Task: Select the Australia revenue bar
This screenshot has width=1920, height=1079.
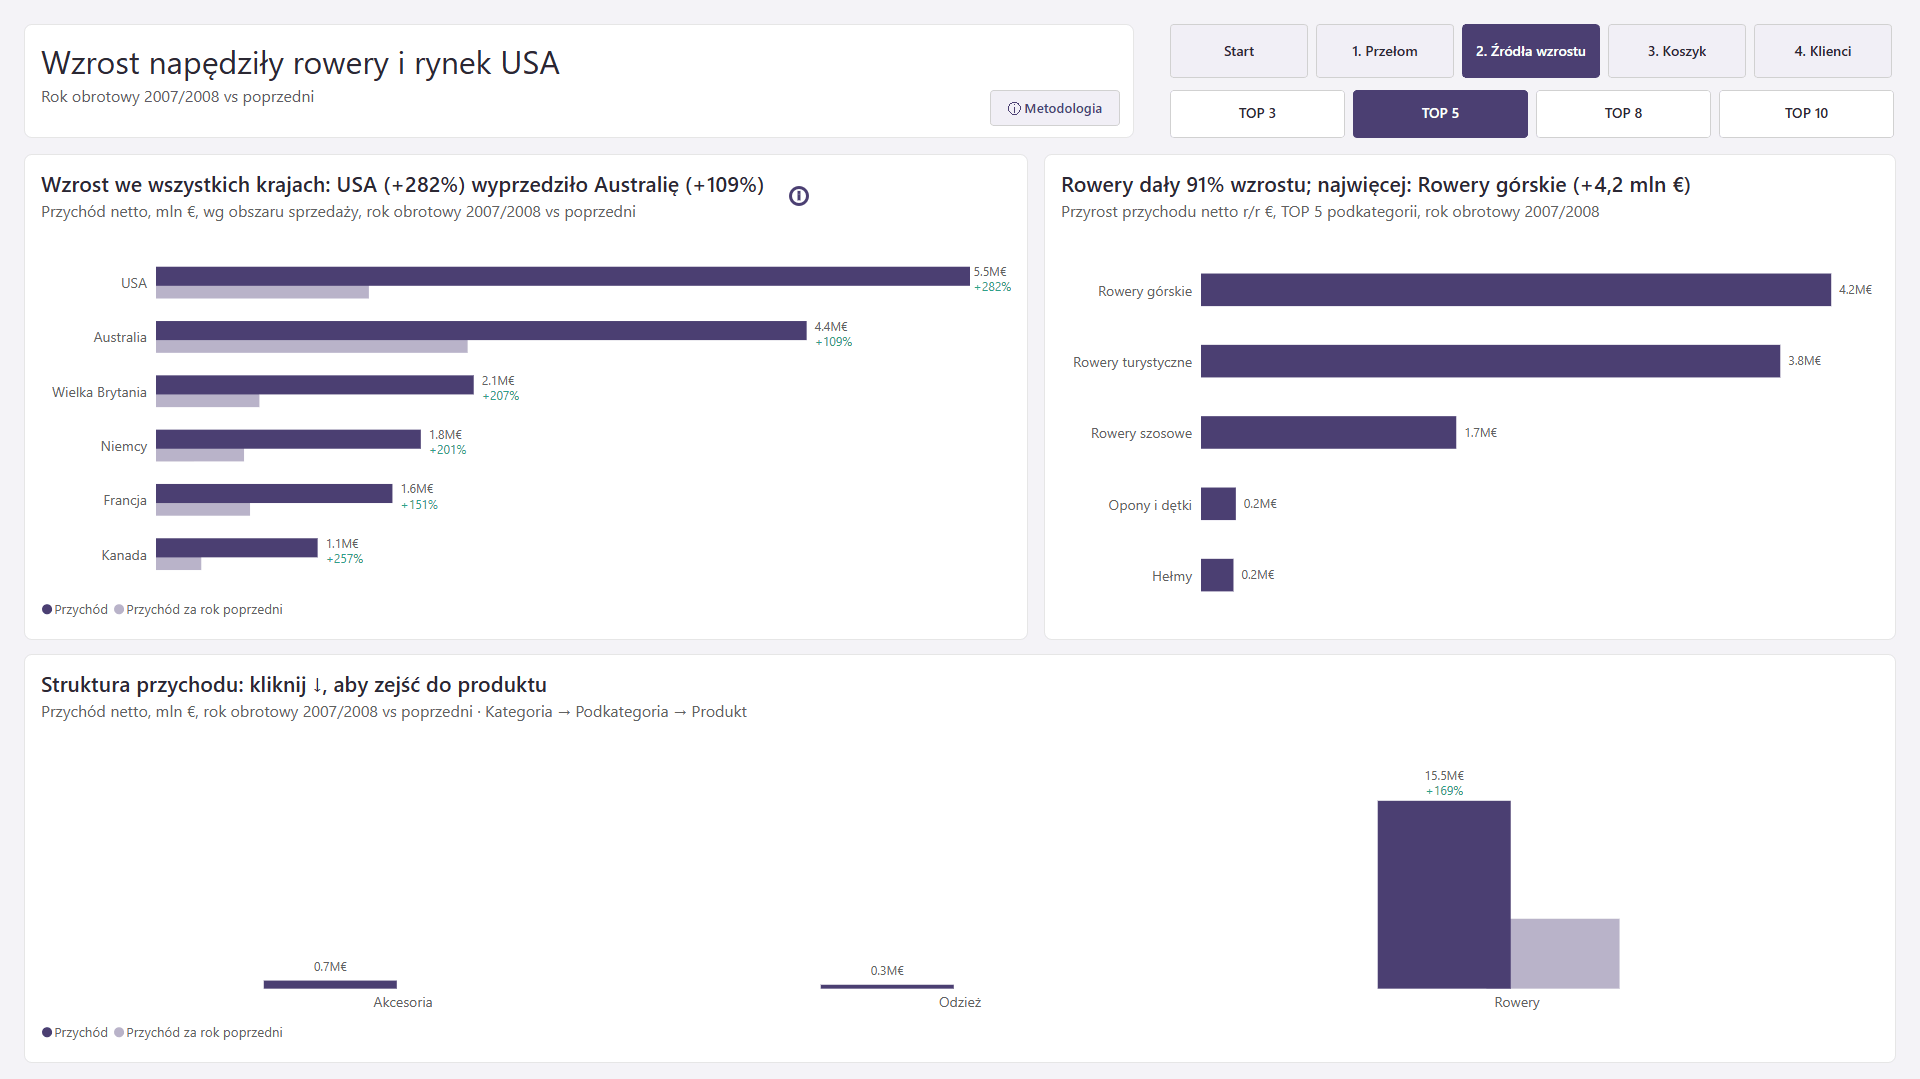Action: pyautogui.click(x=481, y=330)
